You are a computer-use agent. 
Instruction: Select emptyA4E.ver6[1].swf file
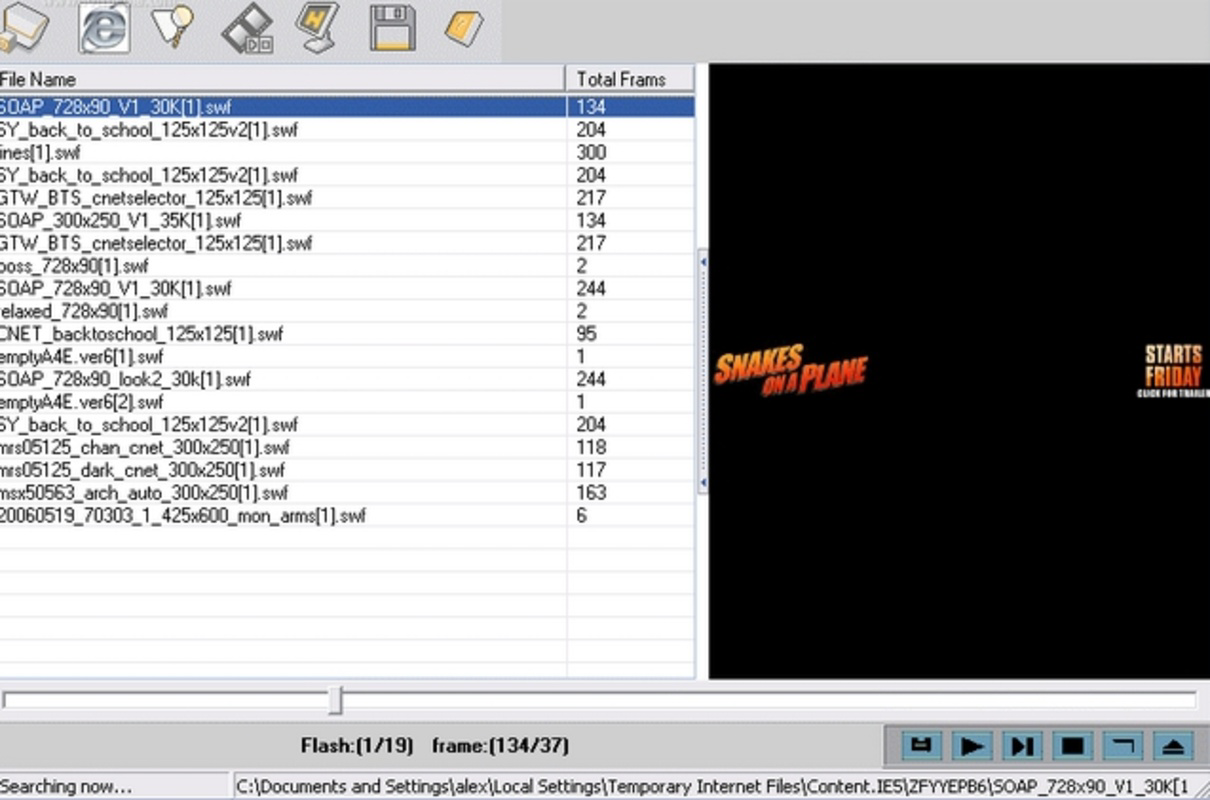click(x=347, y=356)
